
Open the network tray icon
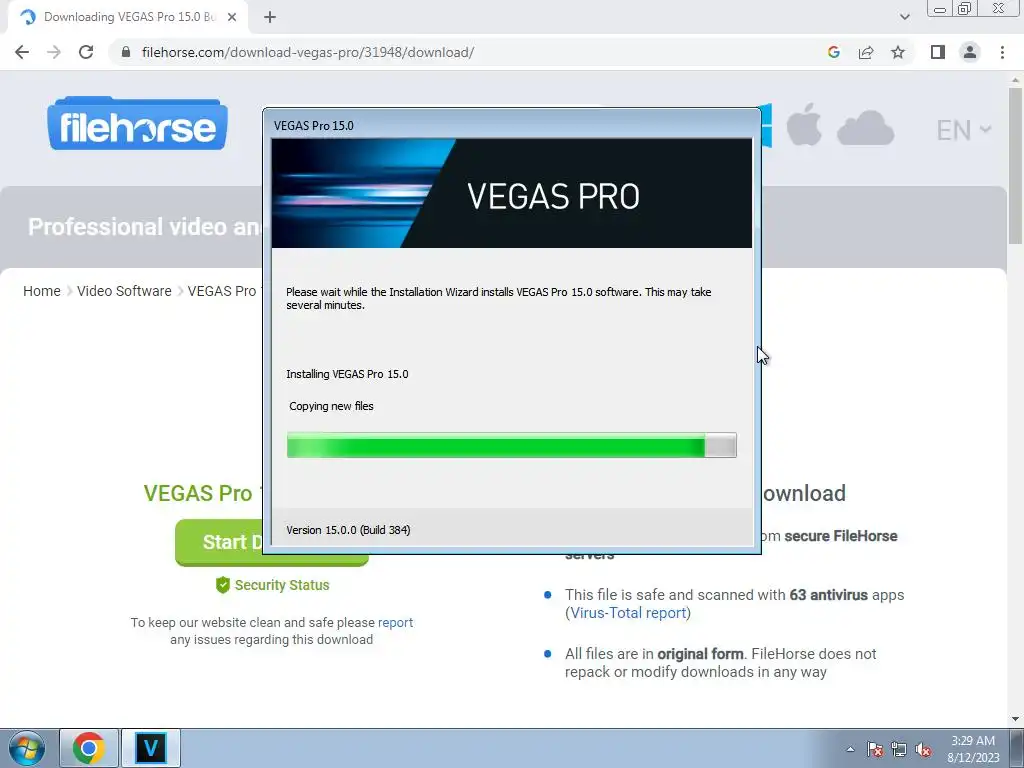click(x=899, y=749)
